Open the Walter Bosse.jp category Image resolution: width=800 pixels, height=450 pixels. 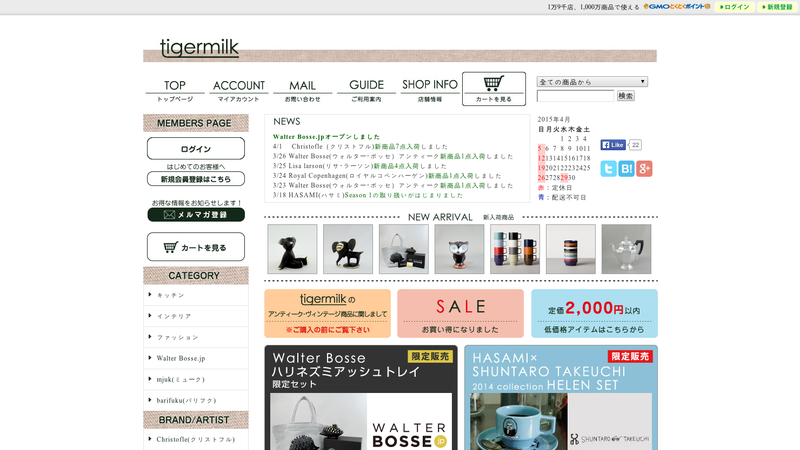181,359
